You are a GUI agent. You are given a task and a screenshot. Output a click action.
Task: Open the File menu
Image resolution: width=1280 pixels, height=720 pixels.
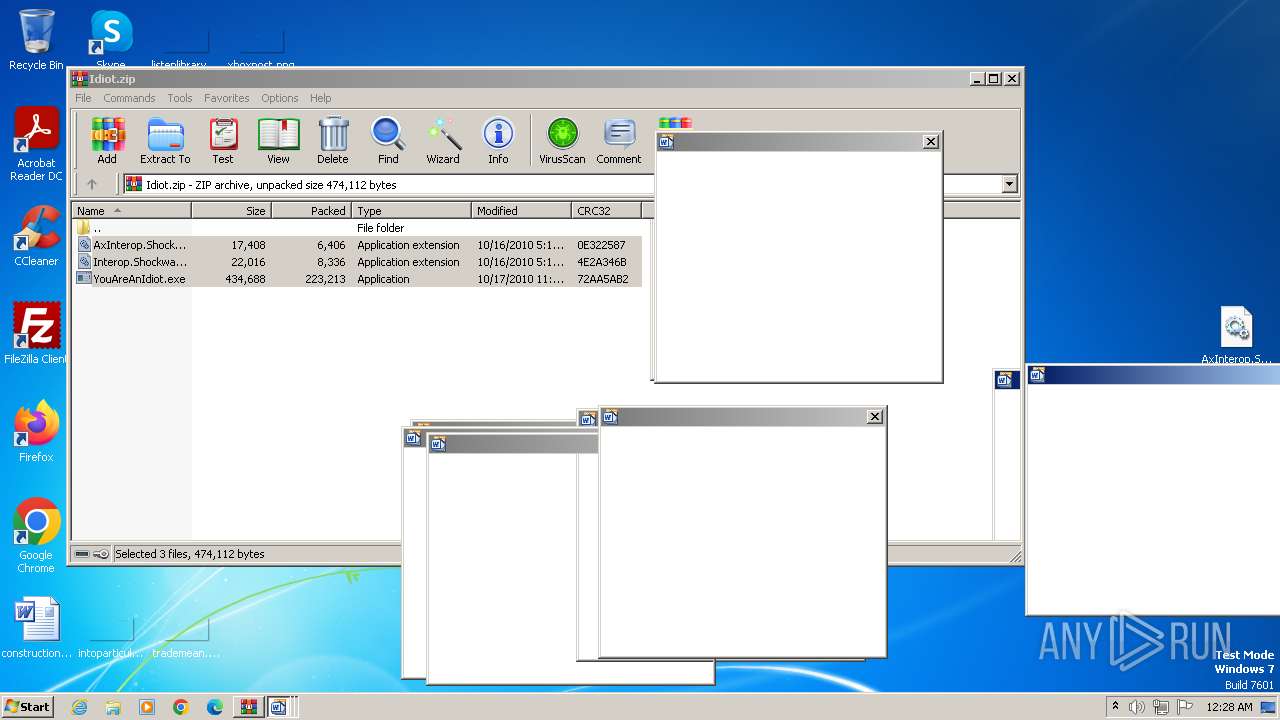83,98
